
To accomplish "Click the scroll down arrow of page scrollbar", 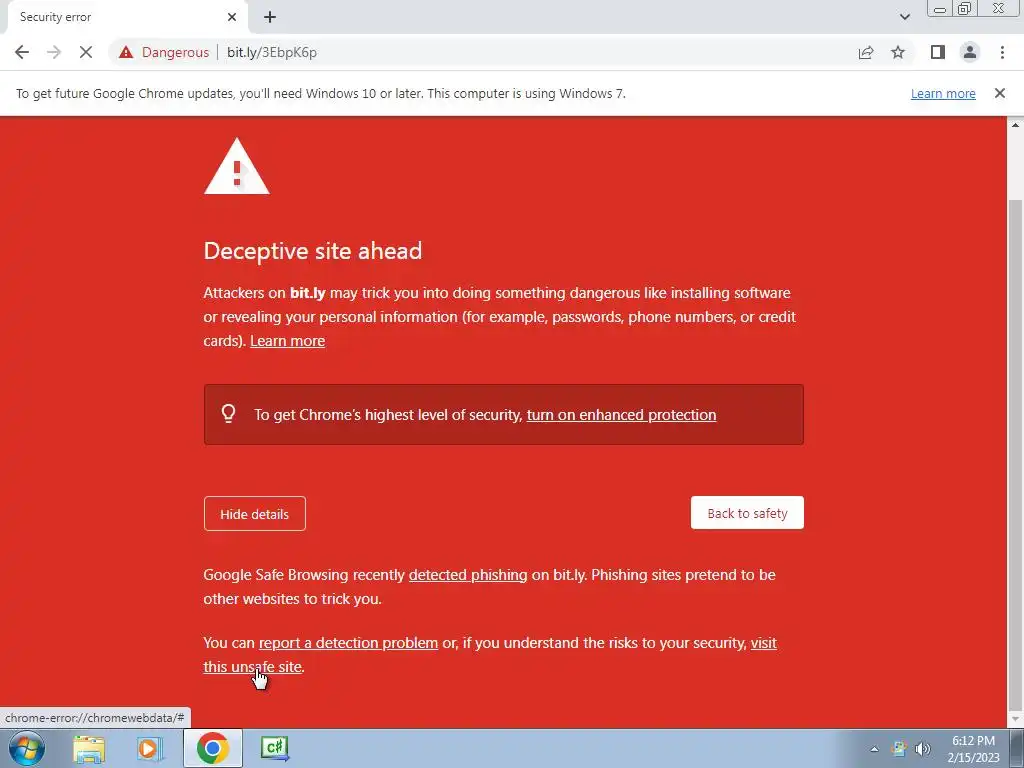I will click(x=1016, y=720).
